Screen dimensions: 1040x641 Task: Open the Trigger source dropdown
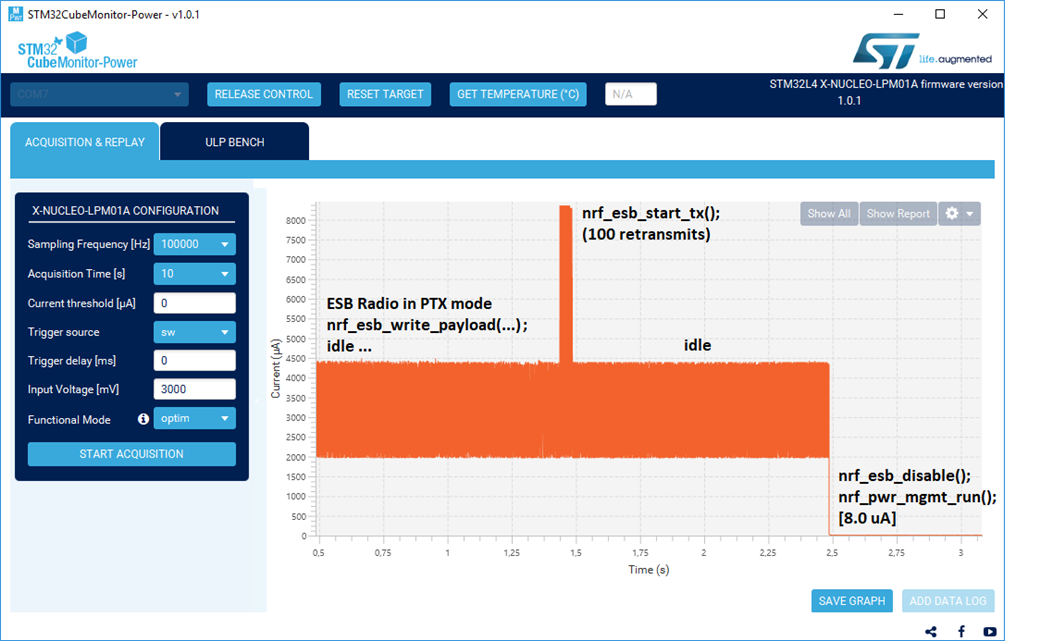[194, 332]
